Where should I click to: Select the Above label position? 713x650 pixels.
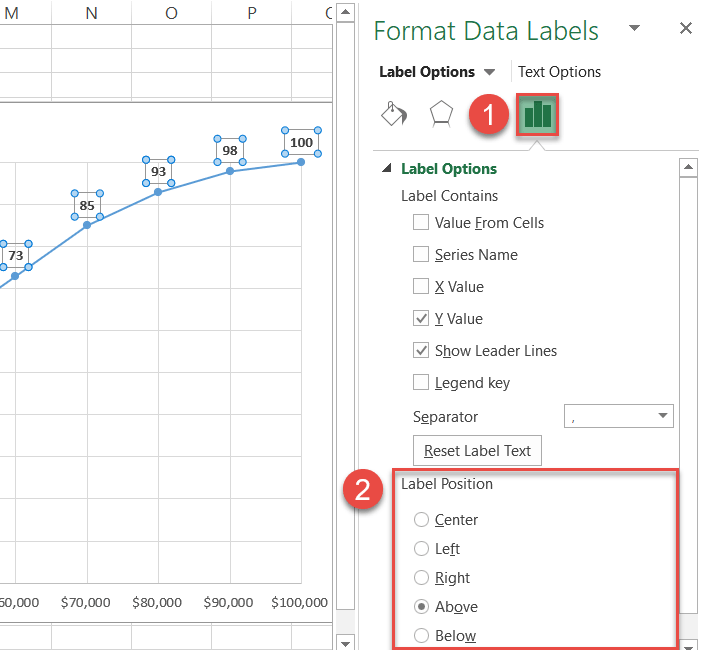point(421,607)
